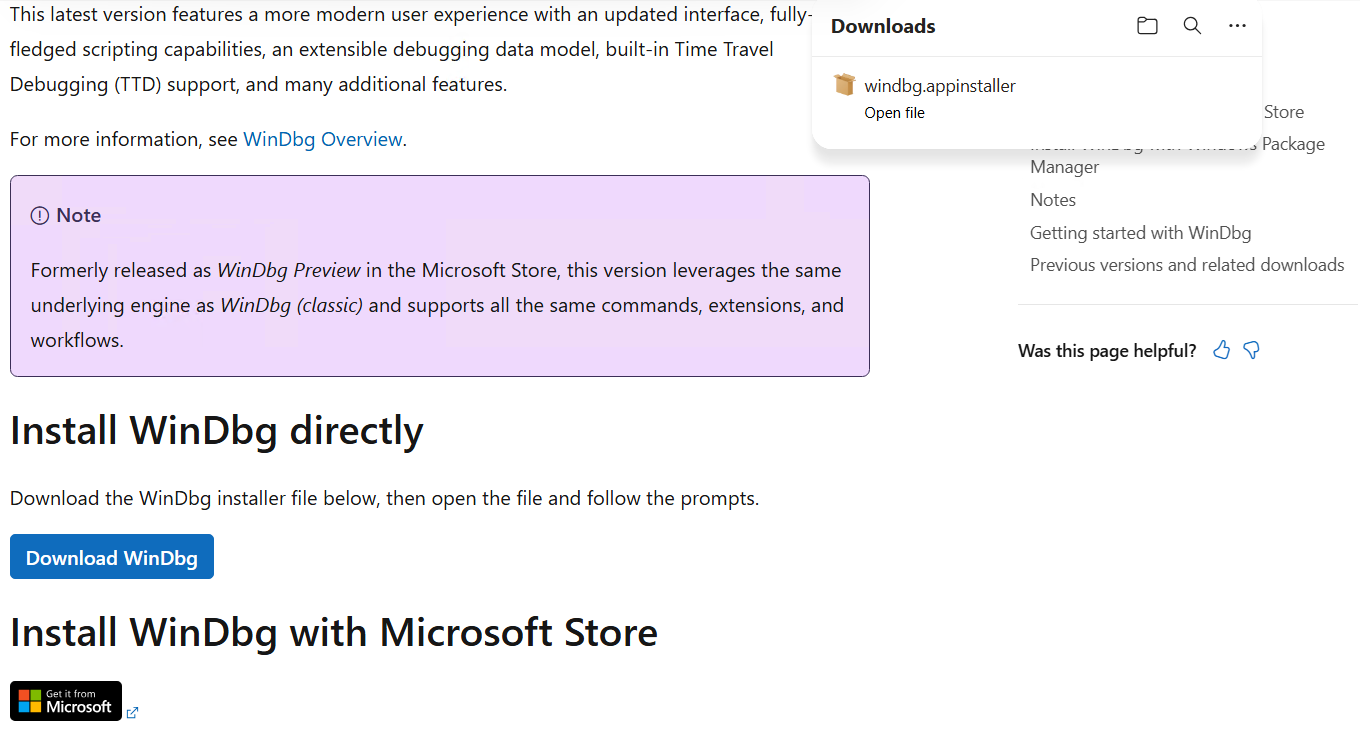Click the windbg.appinstaller package icon
Viewport: 1360px width, 751px height.
click(845, 85)
